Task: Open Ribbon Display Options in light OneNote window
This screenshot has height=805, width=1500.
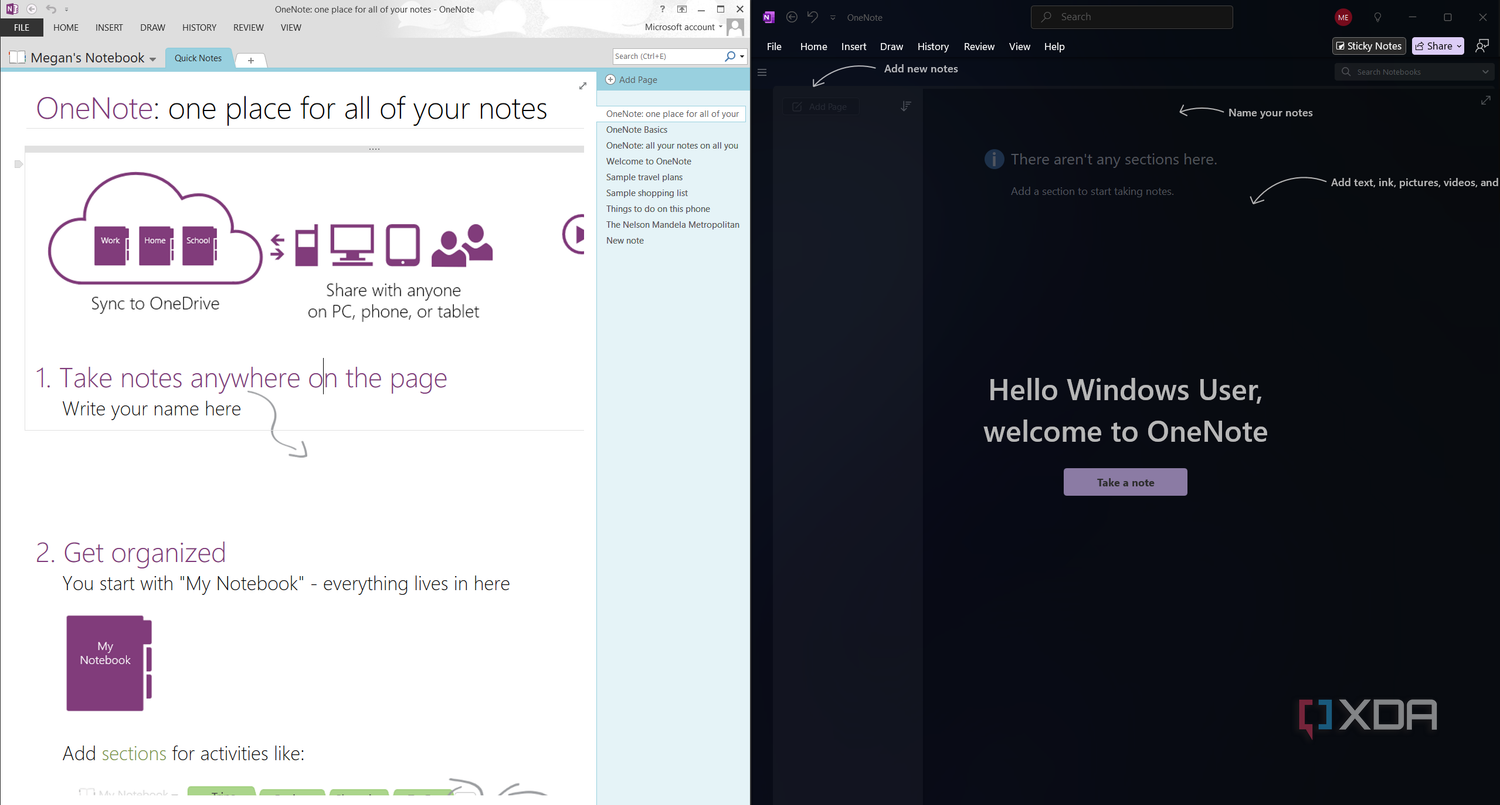Action: tap(682, 9)
